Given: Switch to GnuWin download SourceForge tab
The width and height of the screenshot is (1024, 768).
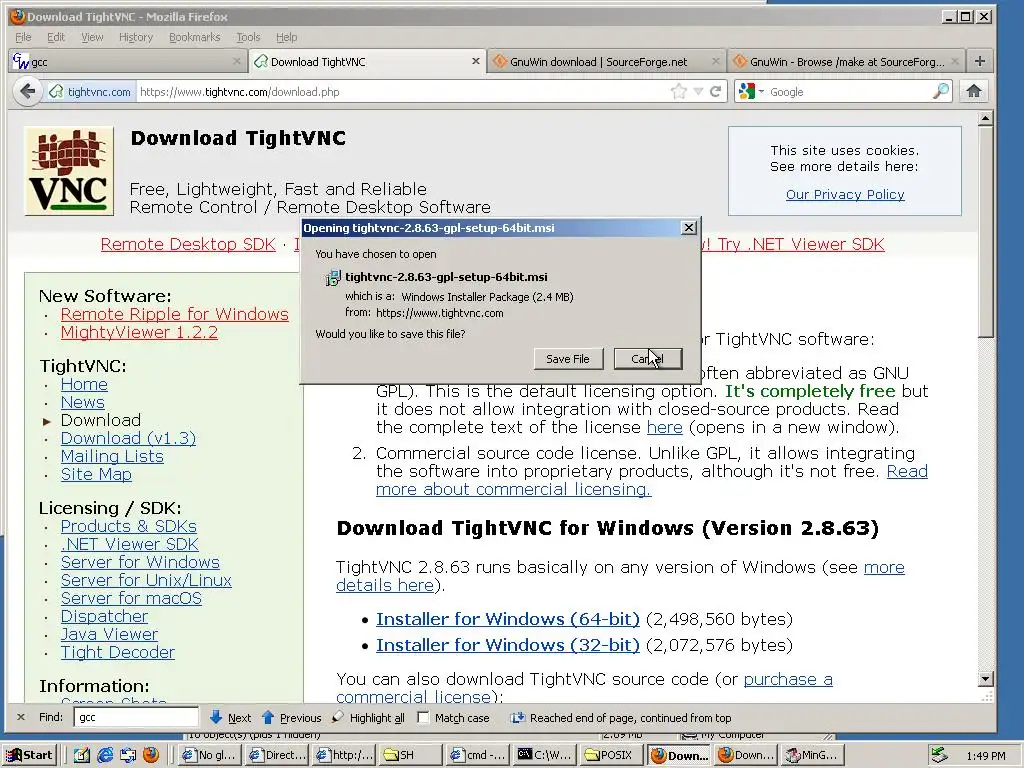Looking at the screenshot, I should (x=606, y=61).
